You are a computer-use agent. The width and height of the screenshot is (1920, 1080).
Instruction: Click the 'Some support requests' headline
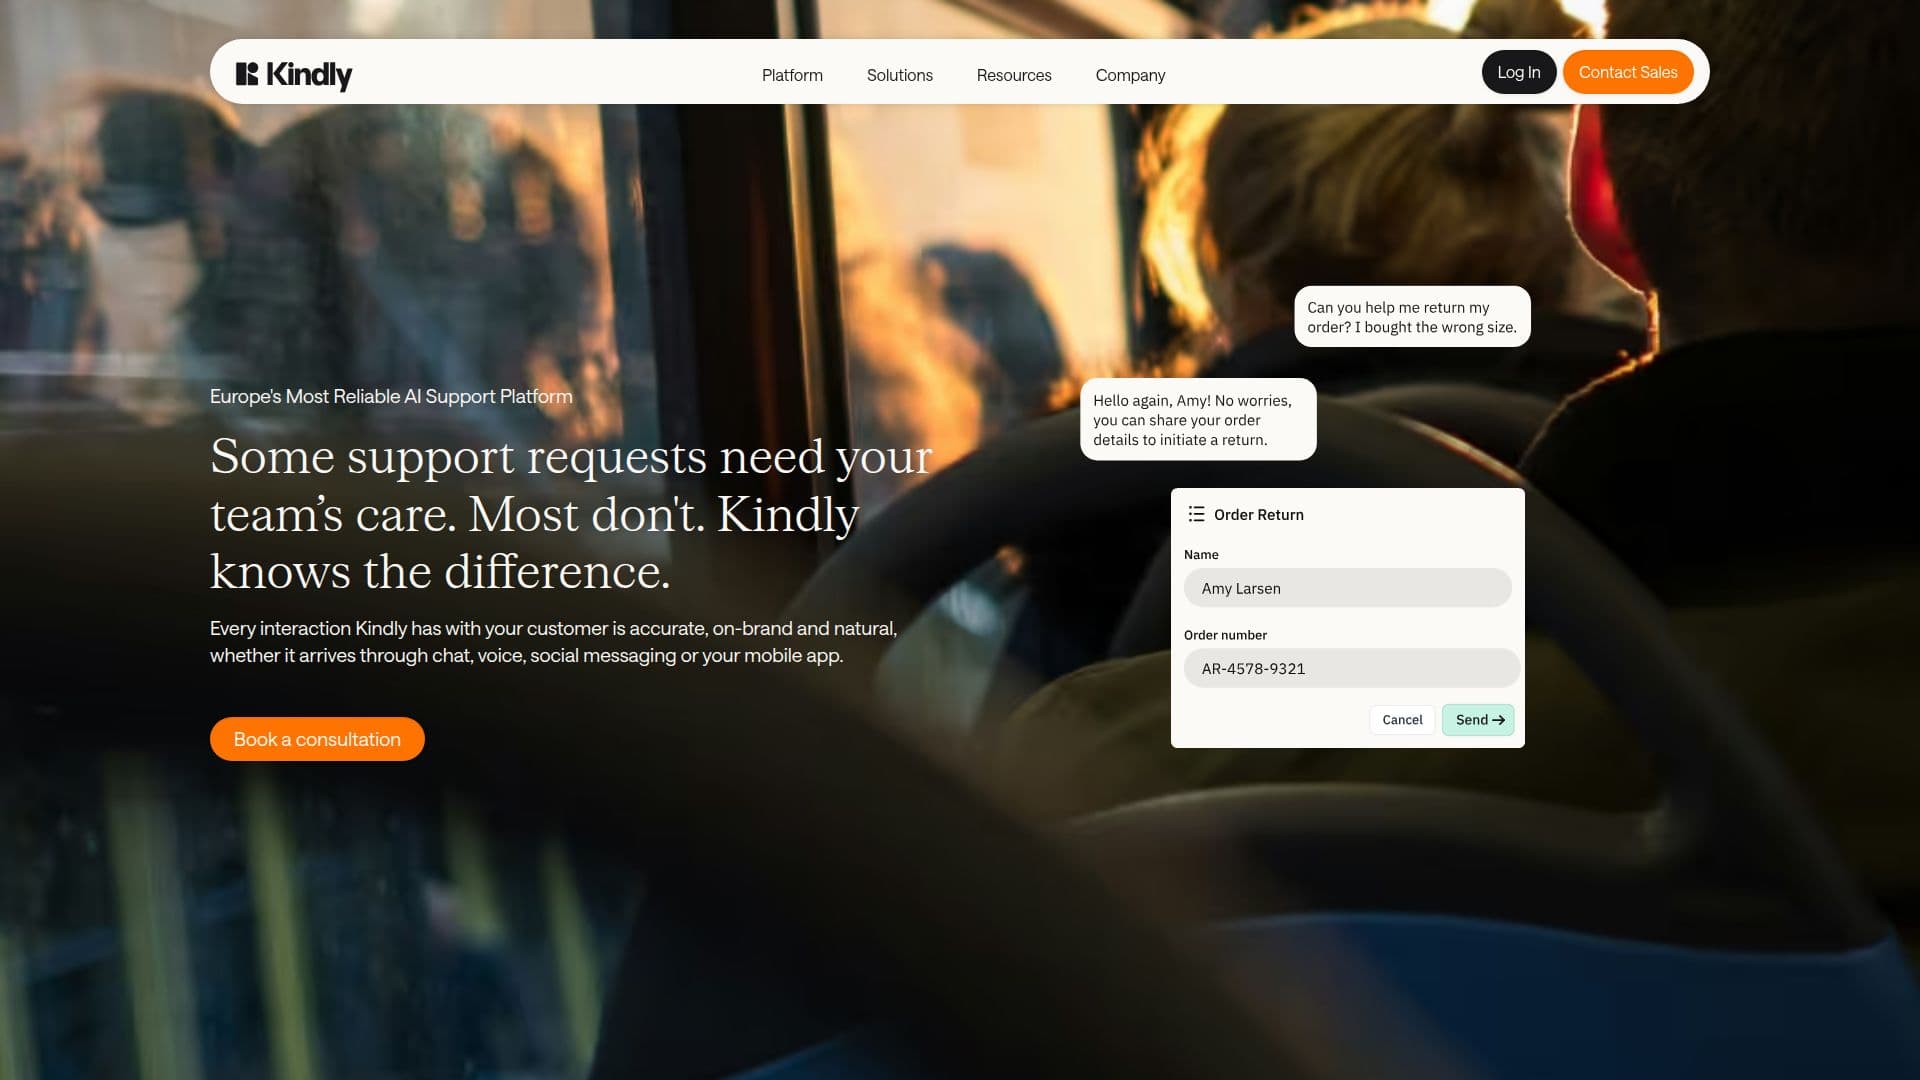pos(571,514)
